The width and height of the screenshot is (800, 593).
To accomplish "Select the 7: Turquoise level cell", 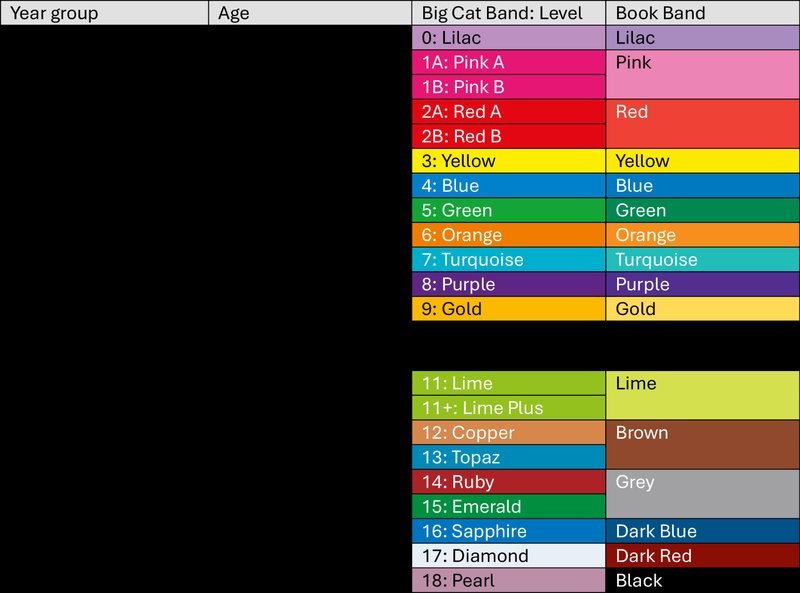I will (x=509, y=259).
